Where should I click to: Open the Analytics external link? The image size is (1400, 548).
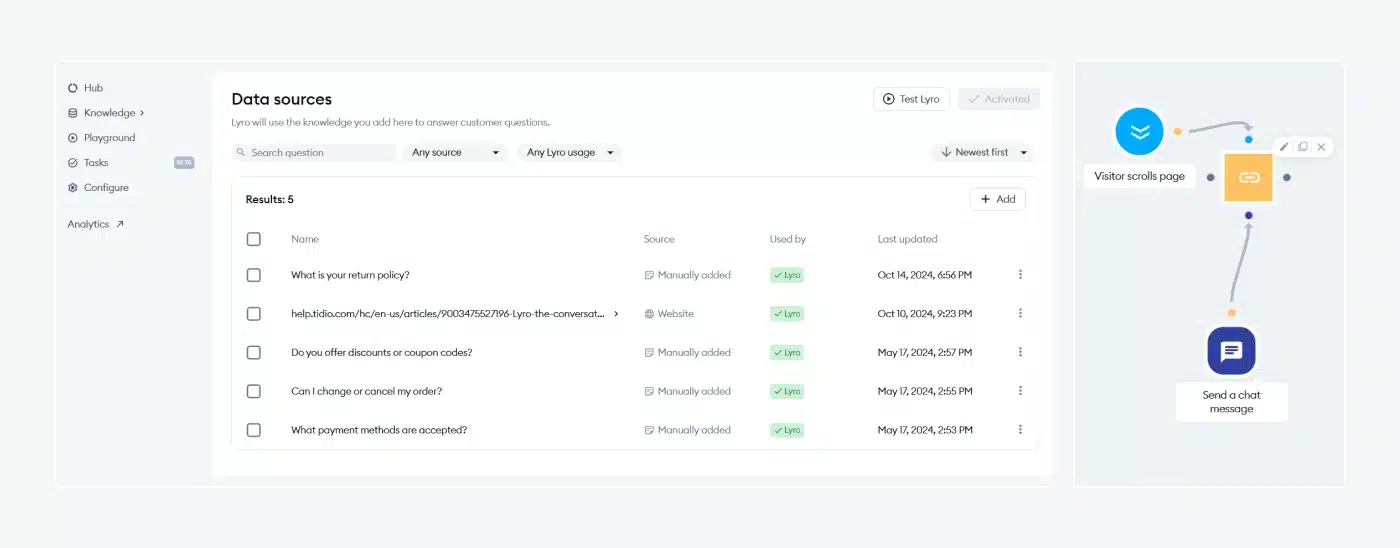point(96,224)
